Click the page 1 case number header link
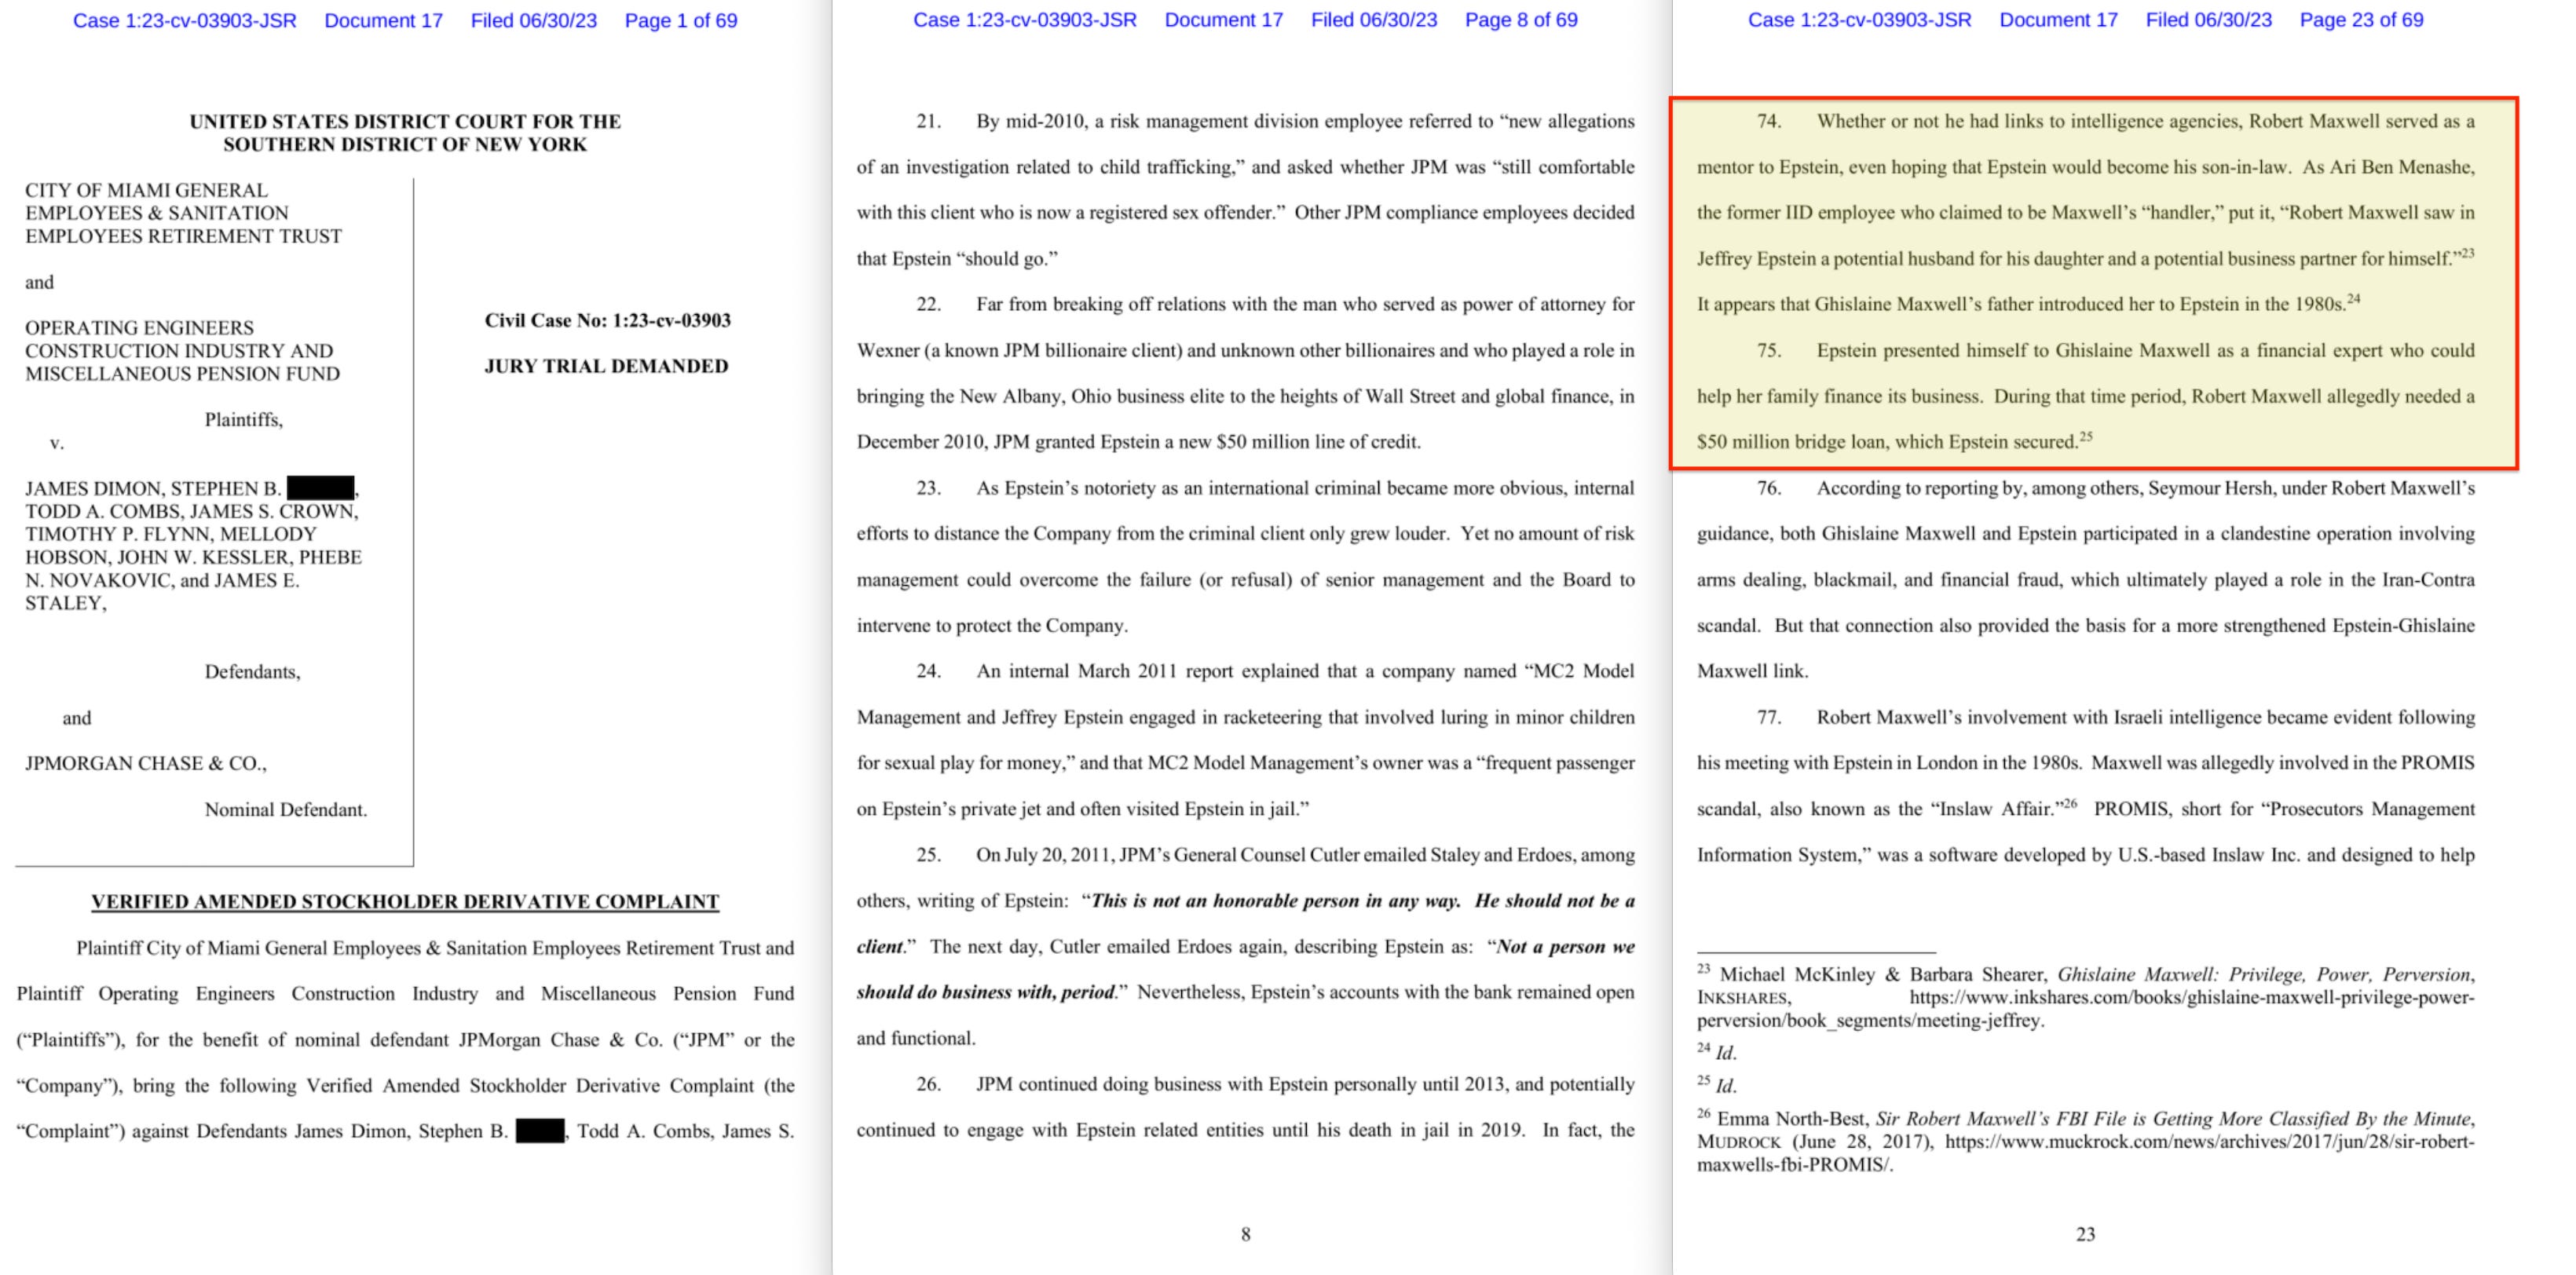2576x1275 pixels. click(x=184, y=20)
